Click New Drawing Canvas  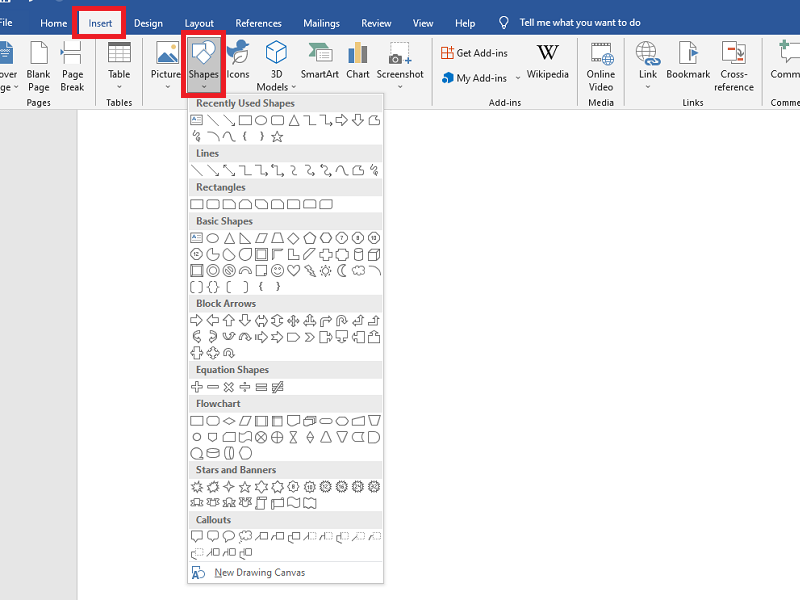259,573
